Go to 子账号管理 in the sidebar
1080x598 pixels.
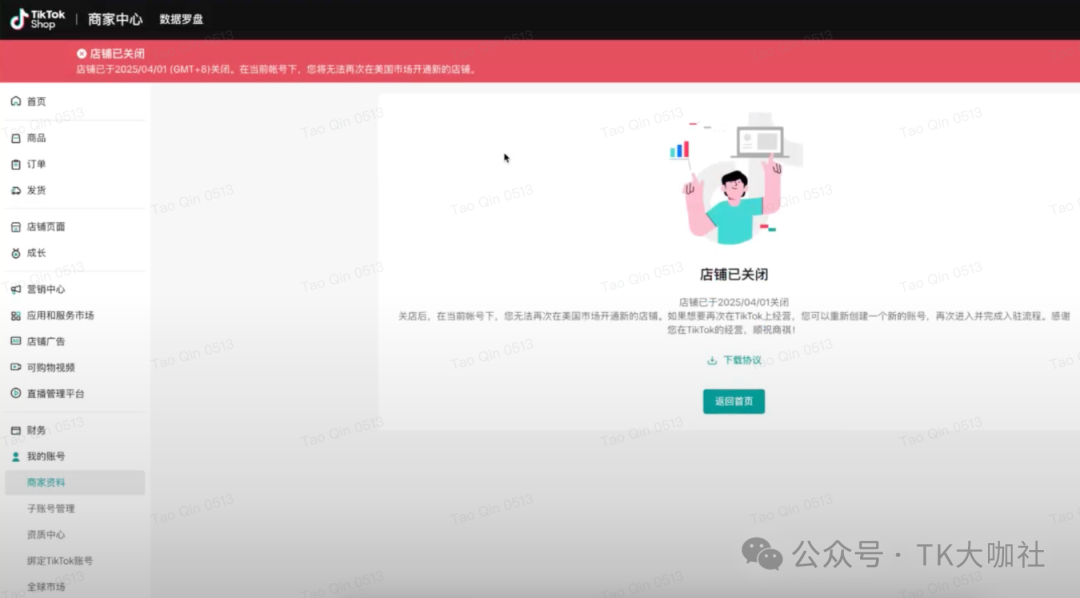tap(50, 508)
